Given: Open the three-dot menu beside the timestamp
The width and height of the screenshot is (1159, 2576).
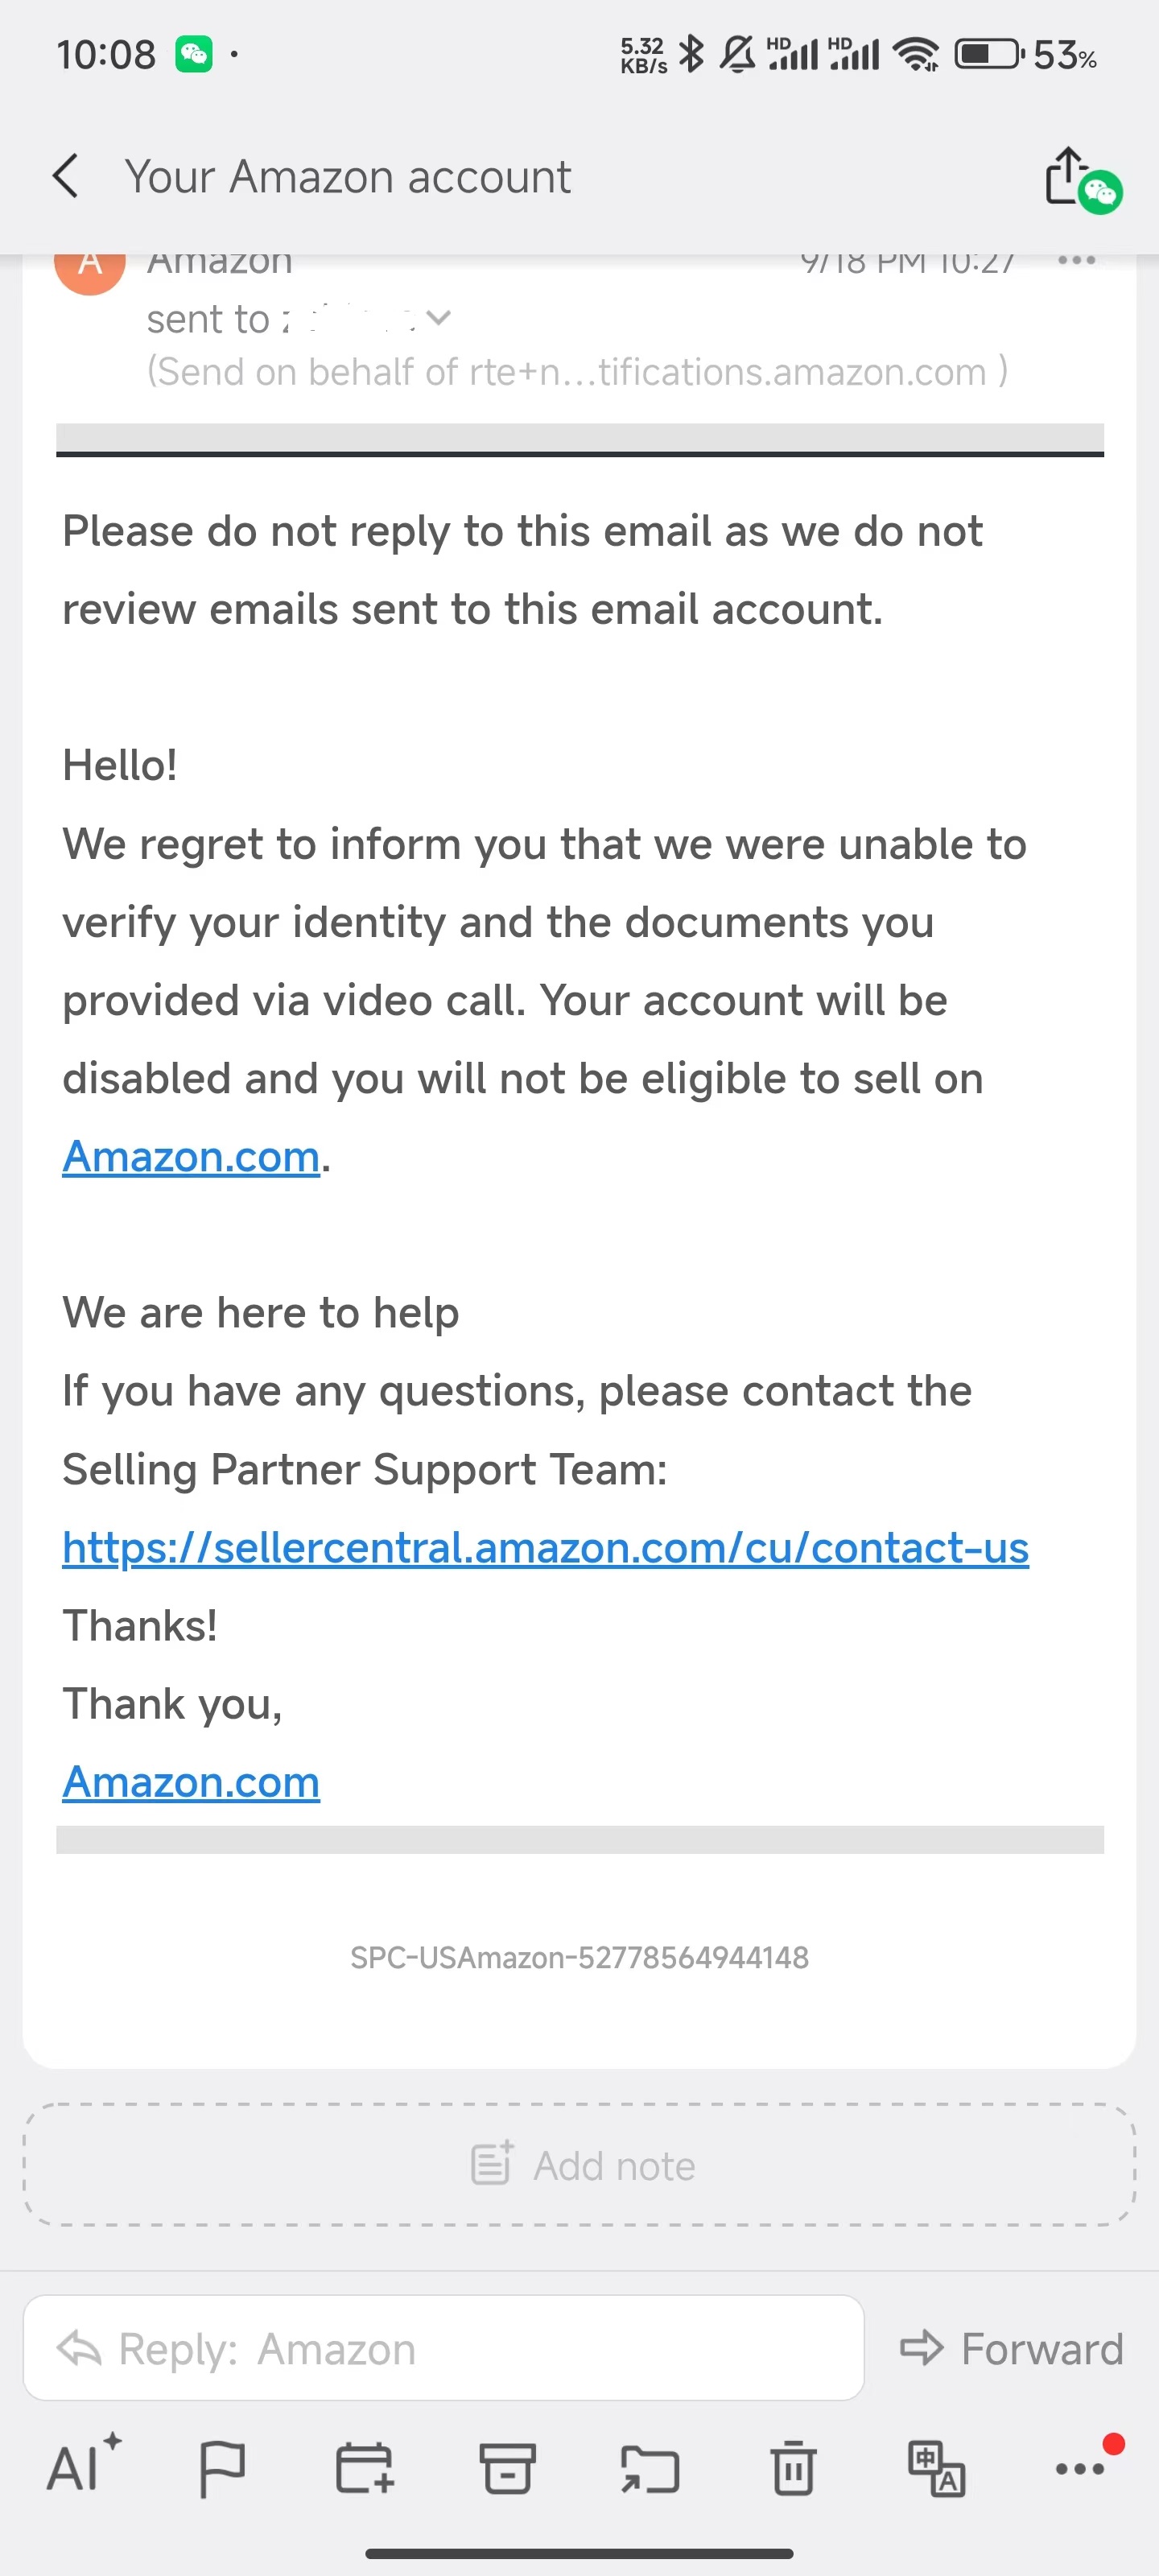Looking at the screenshot, I should [x=1076, y=262].
